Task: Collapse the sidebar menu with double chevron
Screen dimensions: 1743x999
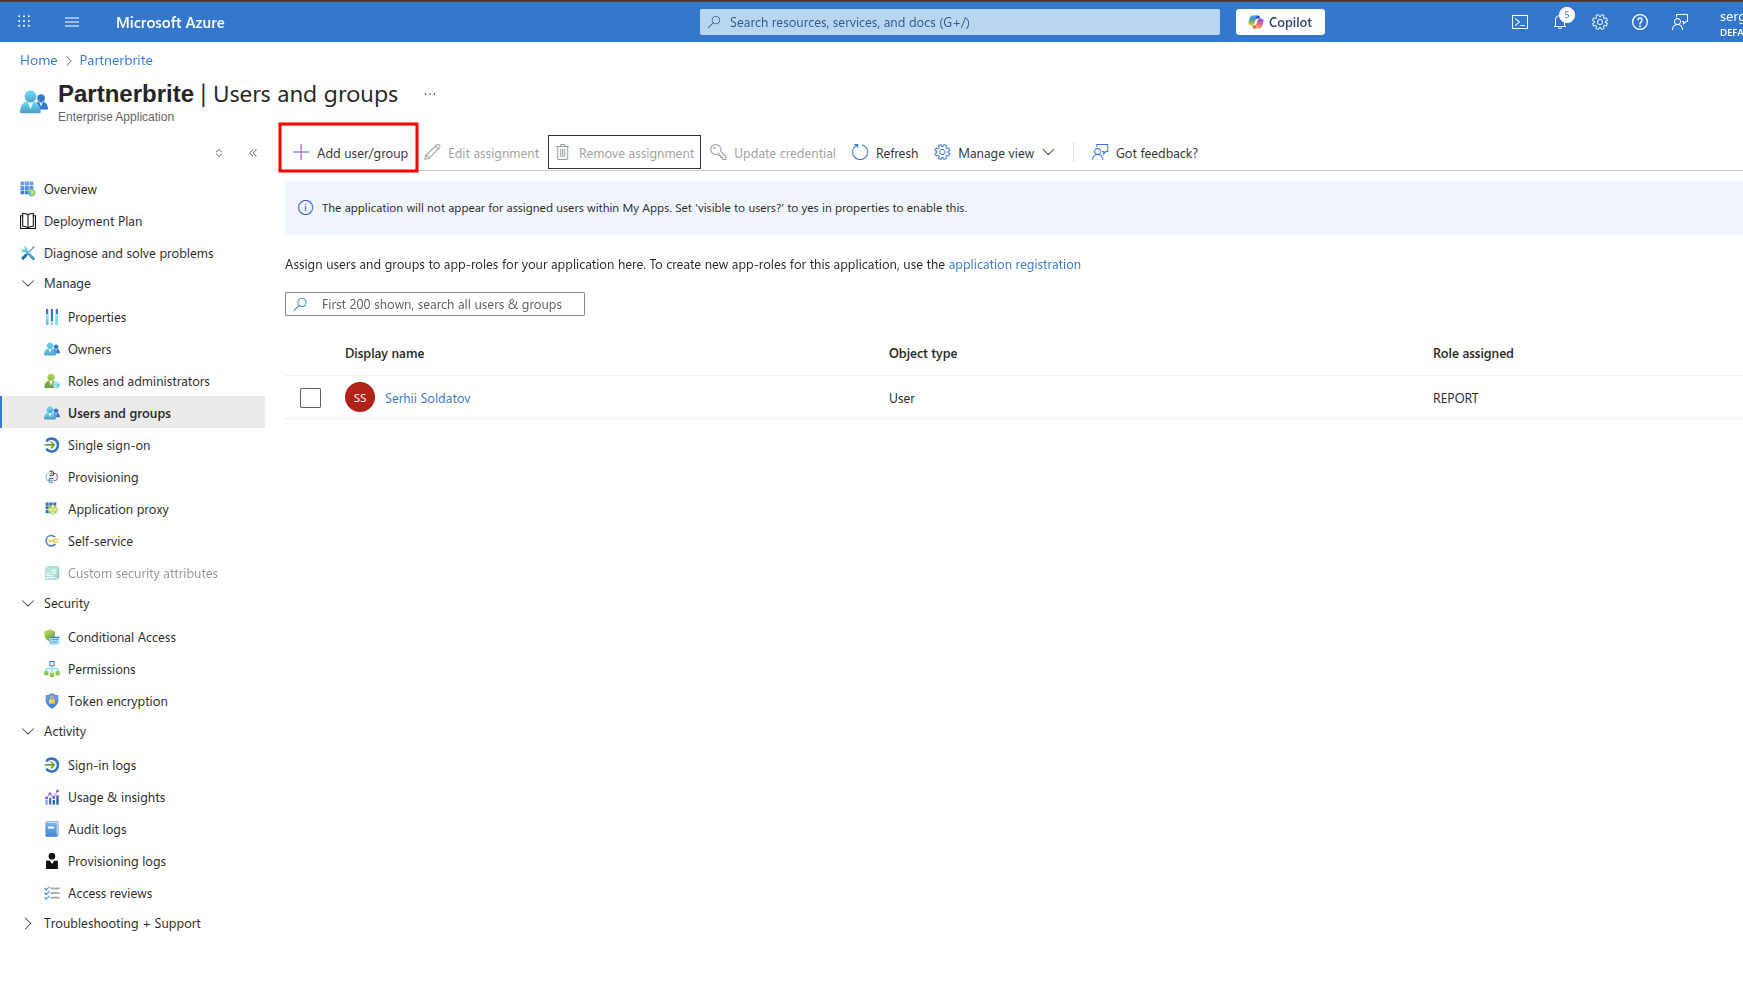Action: click(x=253, y=153)
